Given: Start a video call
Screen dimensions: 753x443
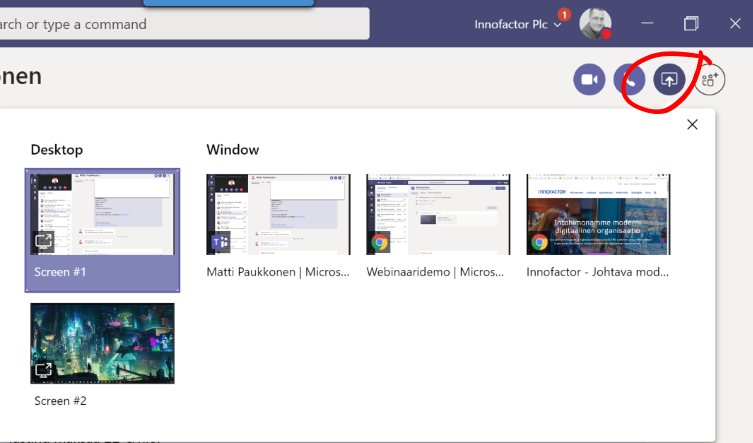Looking at the screenshot, I should (590, 79).
